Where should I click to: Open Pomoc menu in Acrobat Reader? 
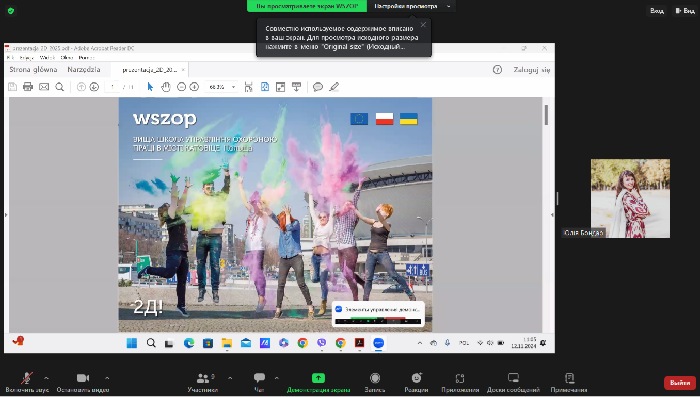[86, 58]
